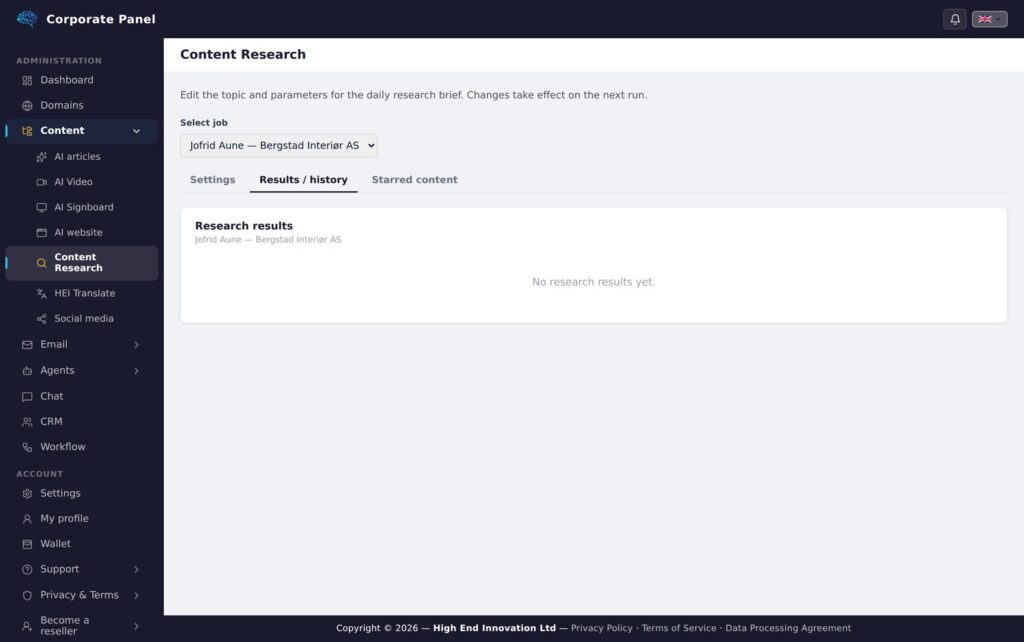Open the Privacy Policy footer link

(601, 628)
